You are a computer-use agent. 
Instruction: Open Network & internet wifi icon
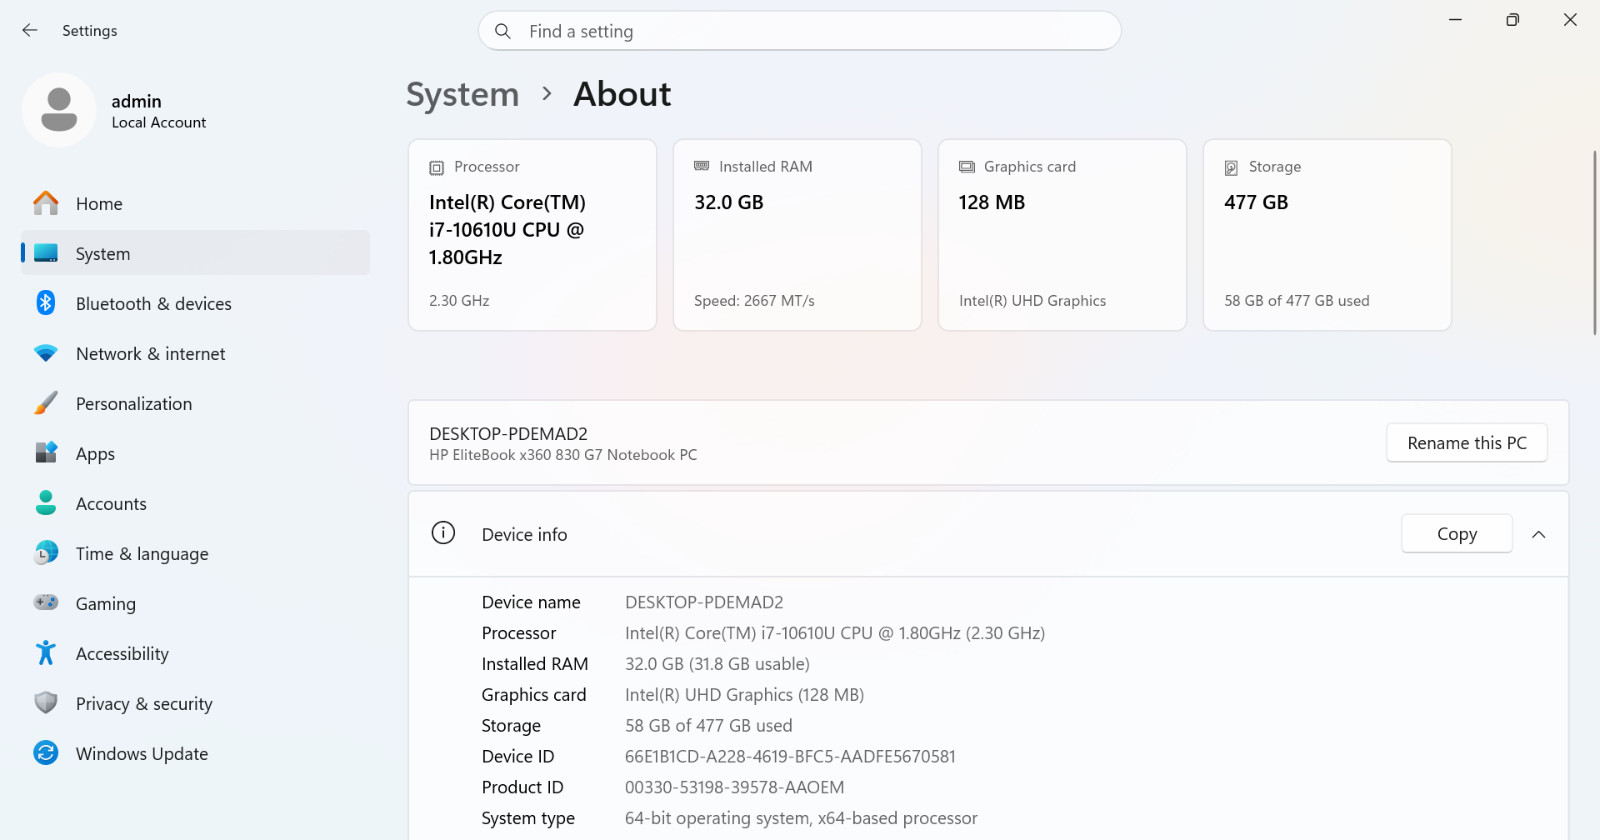click(x=46, y=353)
